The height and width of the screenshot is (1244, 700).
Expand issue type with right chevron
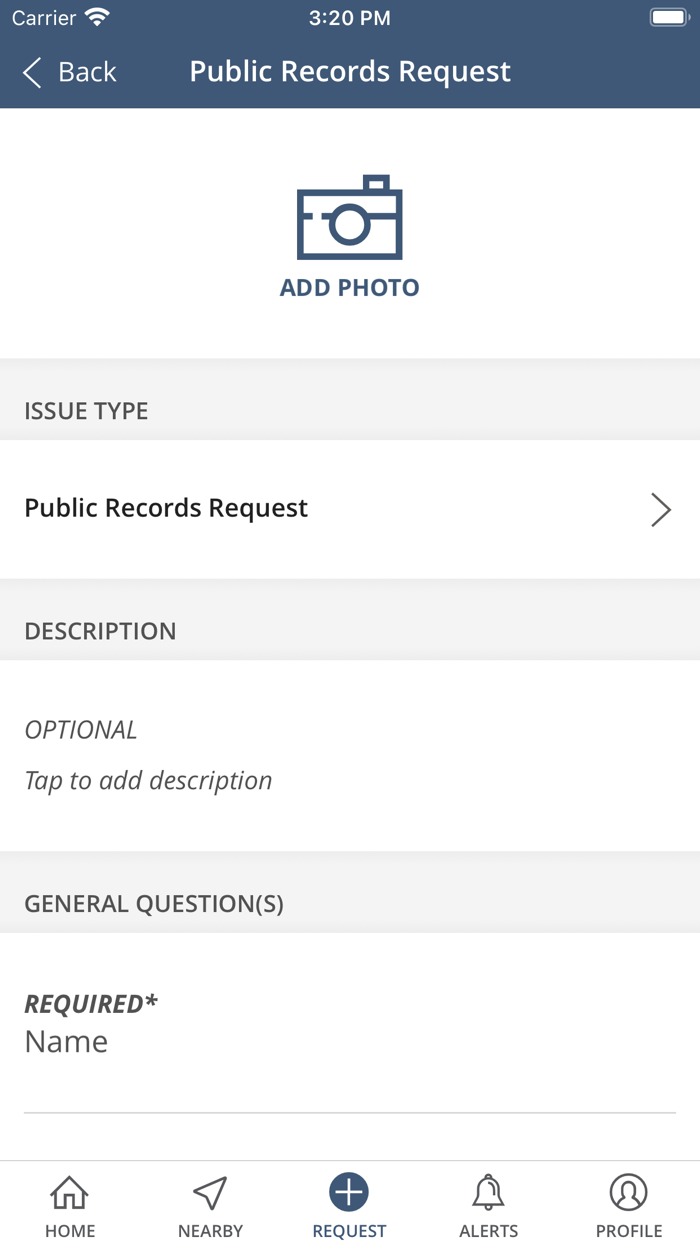point(660,509)
